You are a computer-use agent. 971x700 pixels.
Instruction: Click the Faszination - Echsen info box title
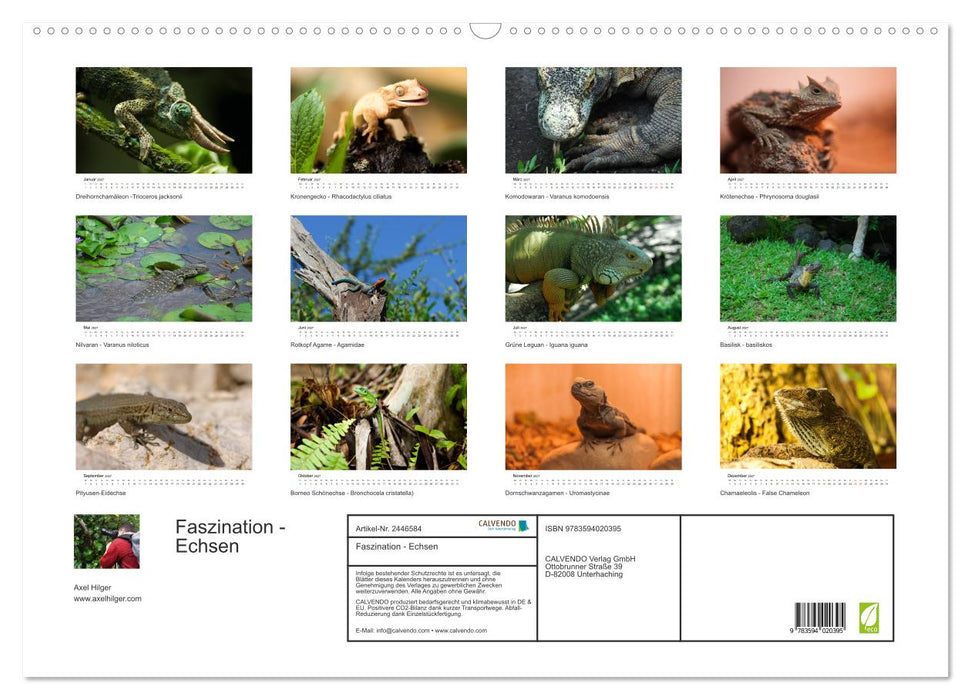tap(397, 547)
